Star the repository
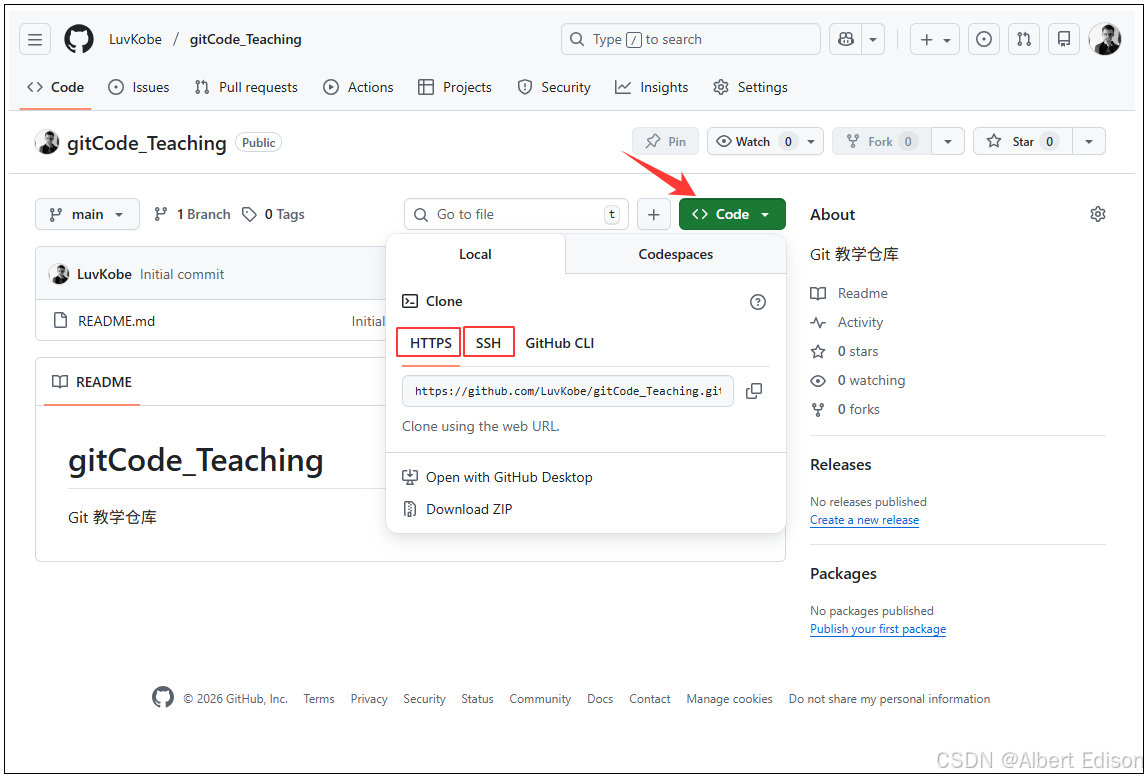 point(1023,141)
